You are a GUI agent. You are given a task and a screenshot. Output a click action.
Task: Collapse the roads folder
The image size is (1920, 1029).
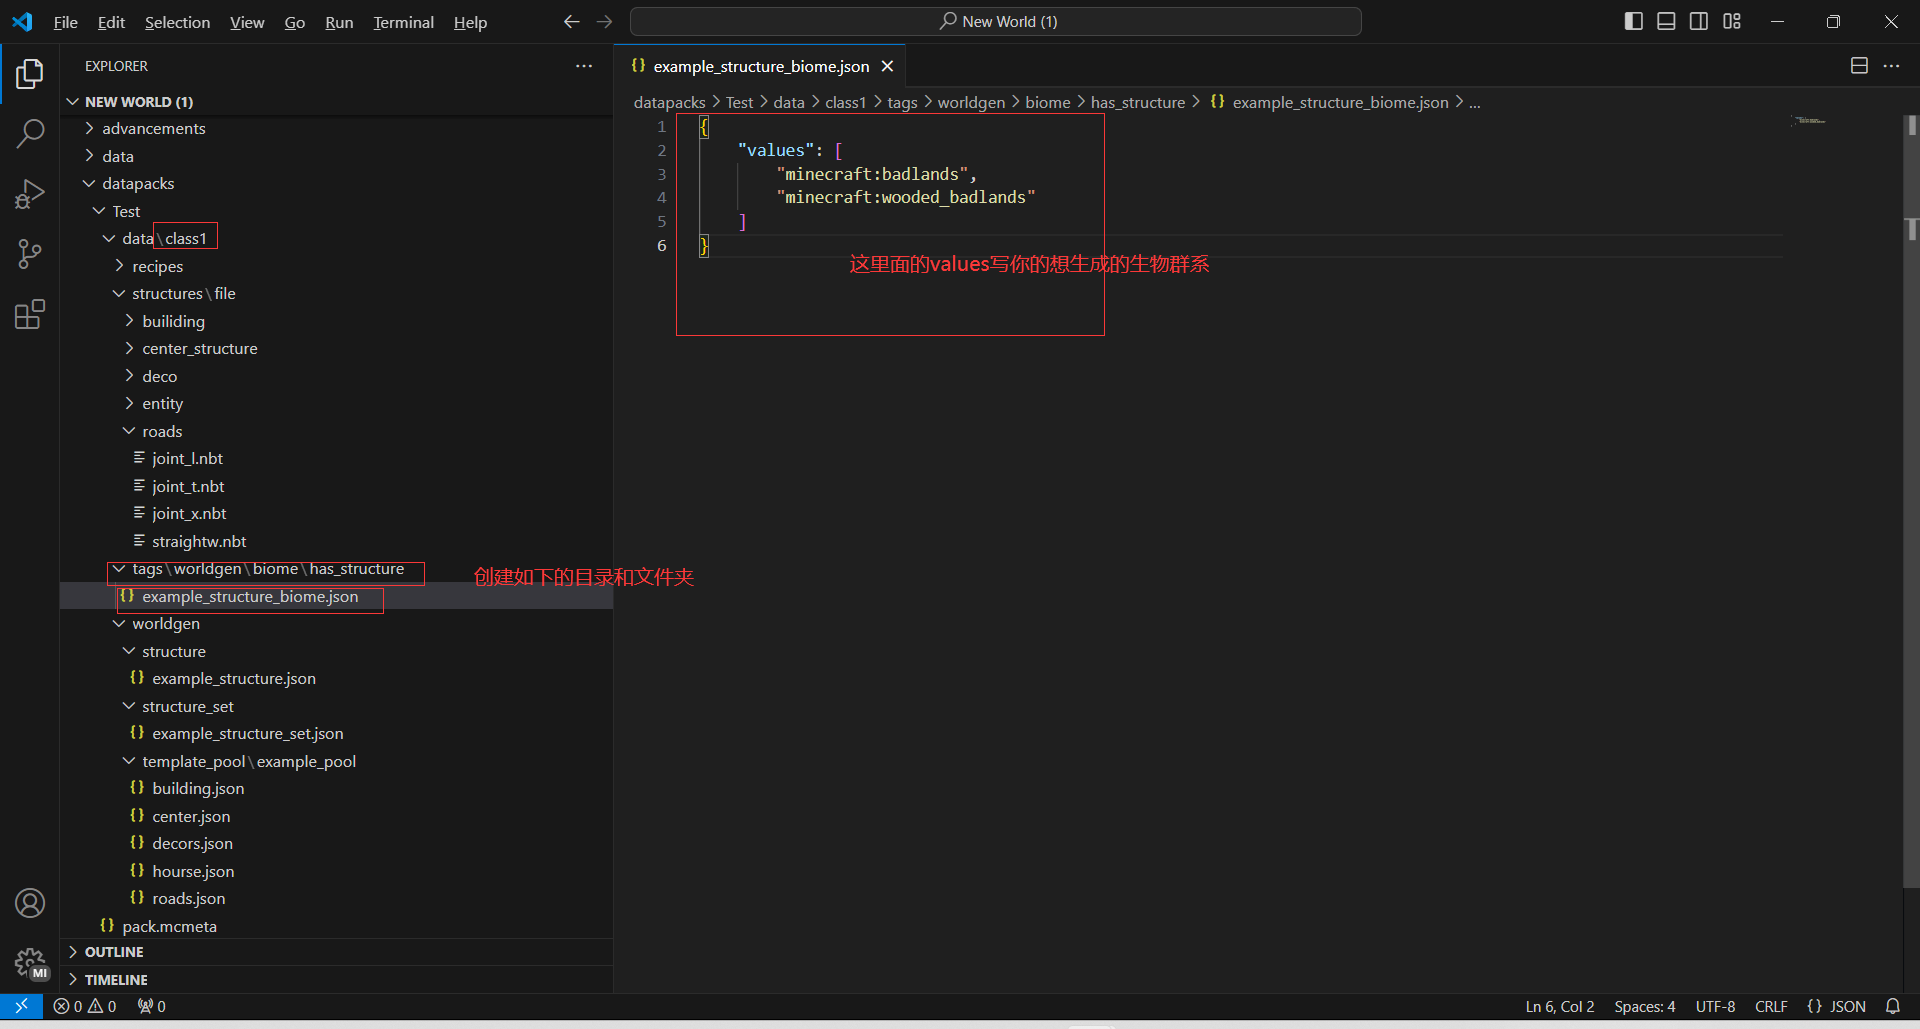(336, 431)
